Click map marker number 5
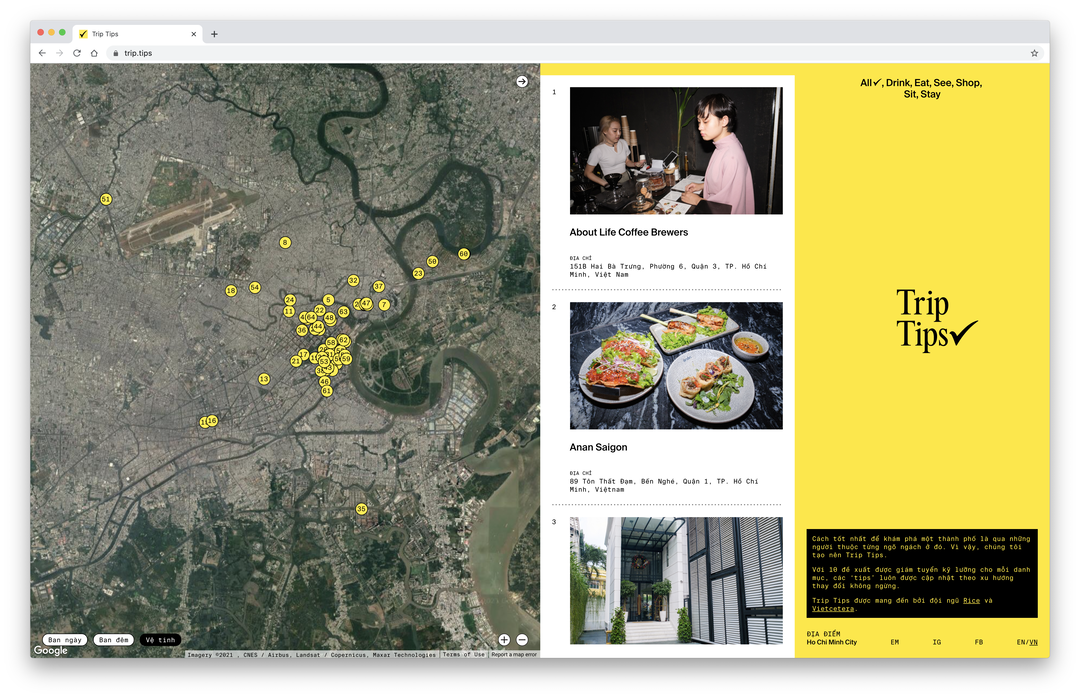 click(329, 300)
